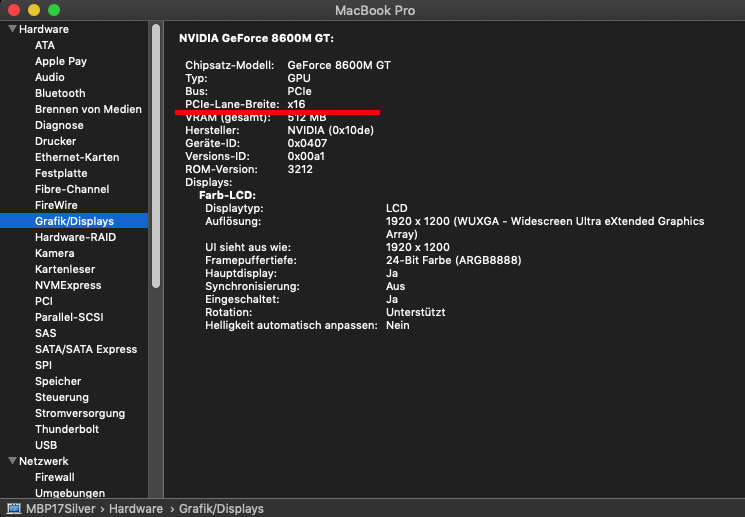
Task: Click the Farb-LCD display heading
Action: click(x=227, y=195)
